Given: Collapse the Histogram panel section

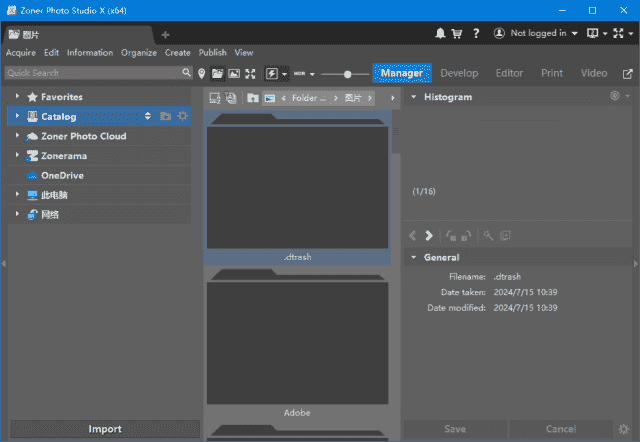Looking at the screenshot, I should pyautogui.click(x=413, y=97).
